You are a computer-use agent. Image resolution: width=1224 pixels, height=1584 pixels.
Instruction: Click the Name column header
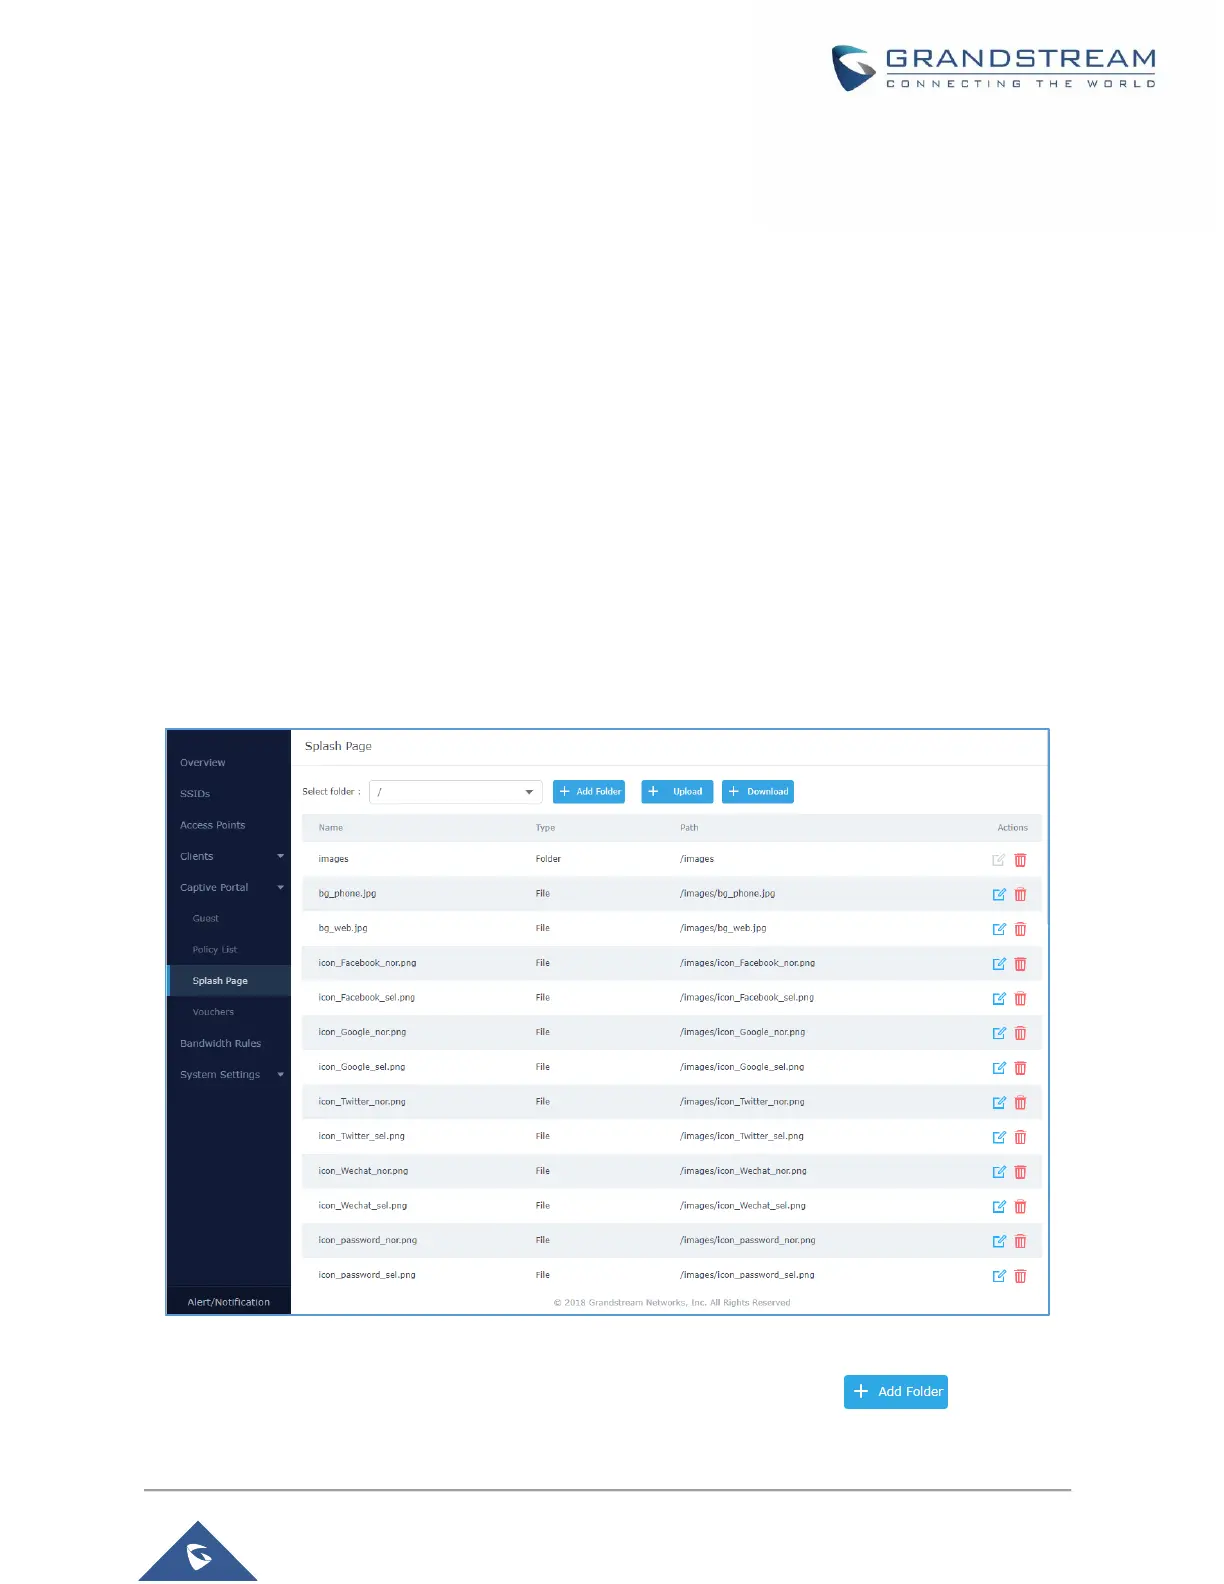point(331,828)
